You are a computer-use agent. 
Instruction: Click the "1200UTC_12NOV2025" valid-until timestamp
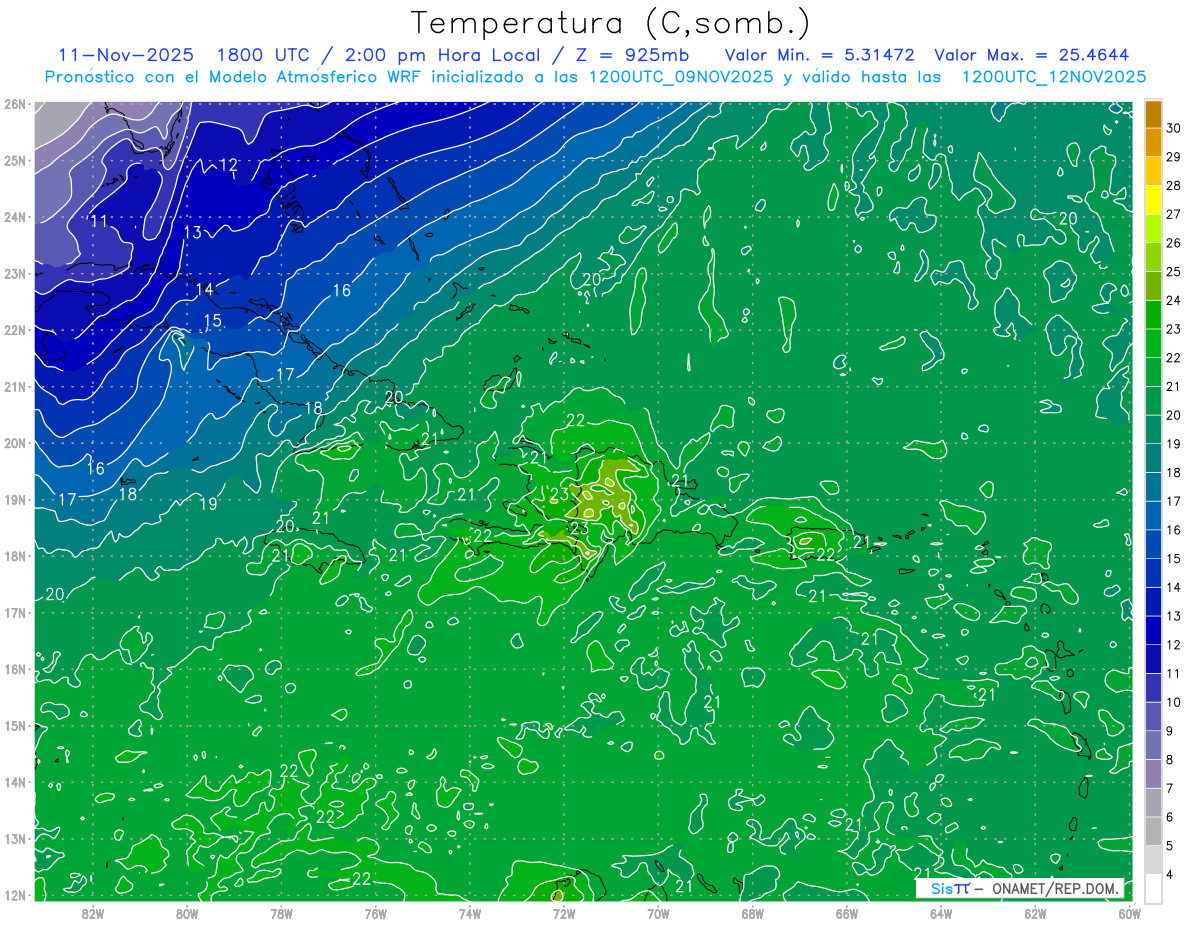[1053, 77]
